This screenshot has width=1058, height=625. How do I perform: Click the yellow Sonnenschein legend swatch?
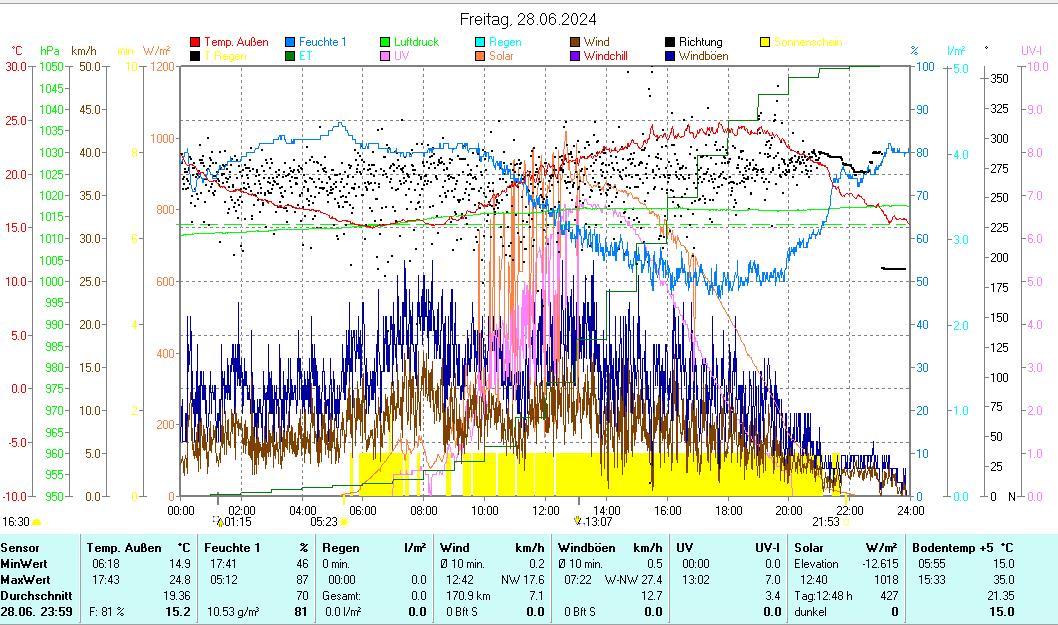point(765,42)
